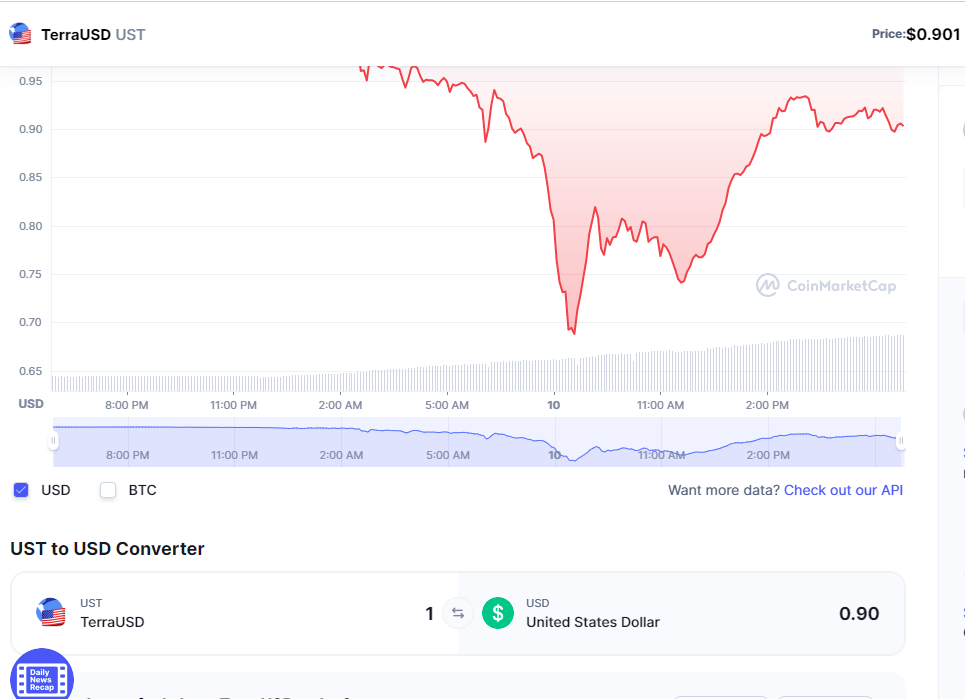Image resolution: width=965 pixels, height=699 pixels.
Task: Click the Price $0.901 readout
Action: (916, 34)
